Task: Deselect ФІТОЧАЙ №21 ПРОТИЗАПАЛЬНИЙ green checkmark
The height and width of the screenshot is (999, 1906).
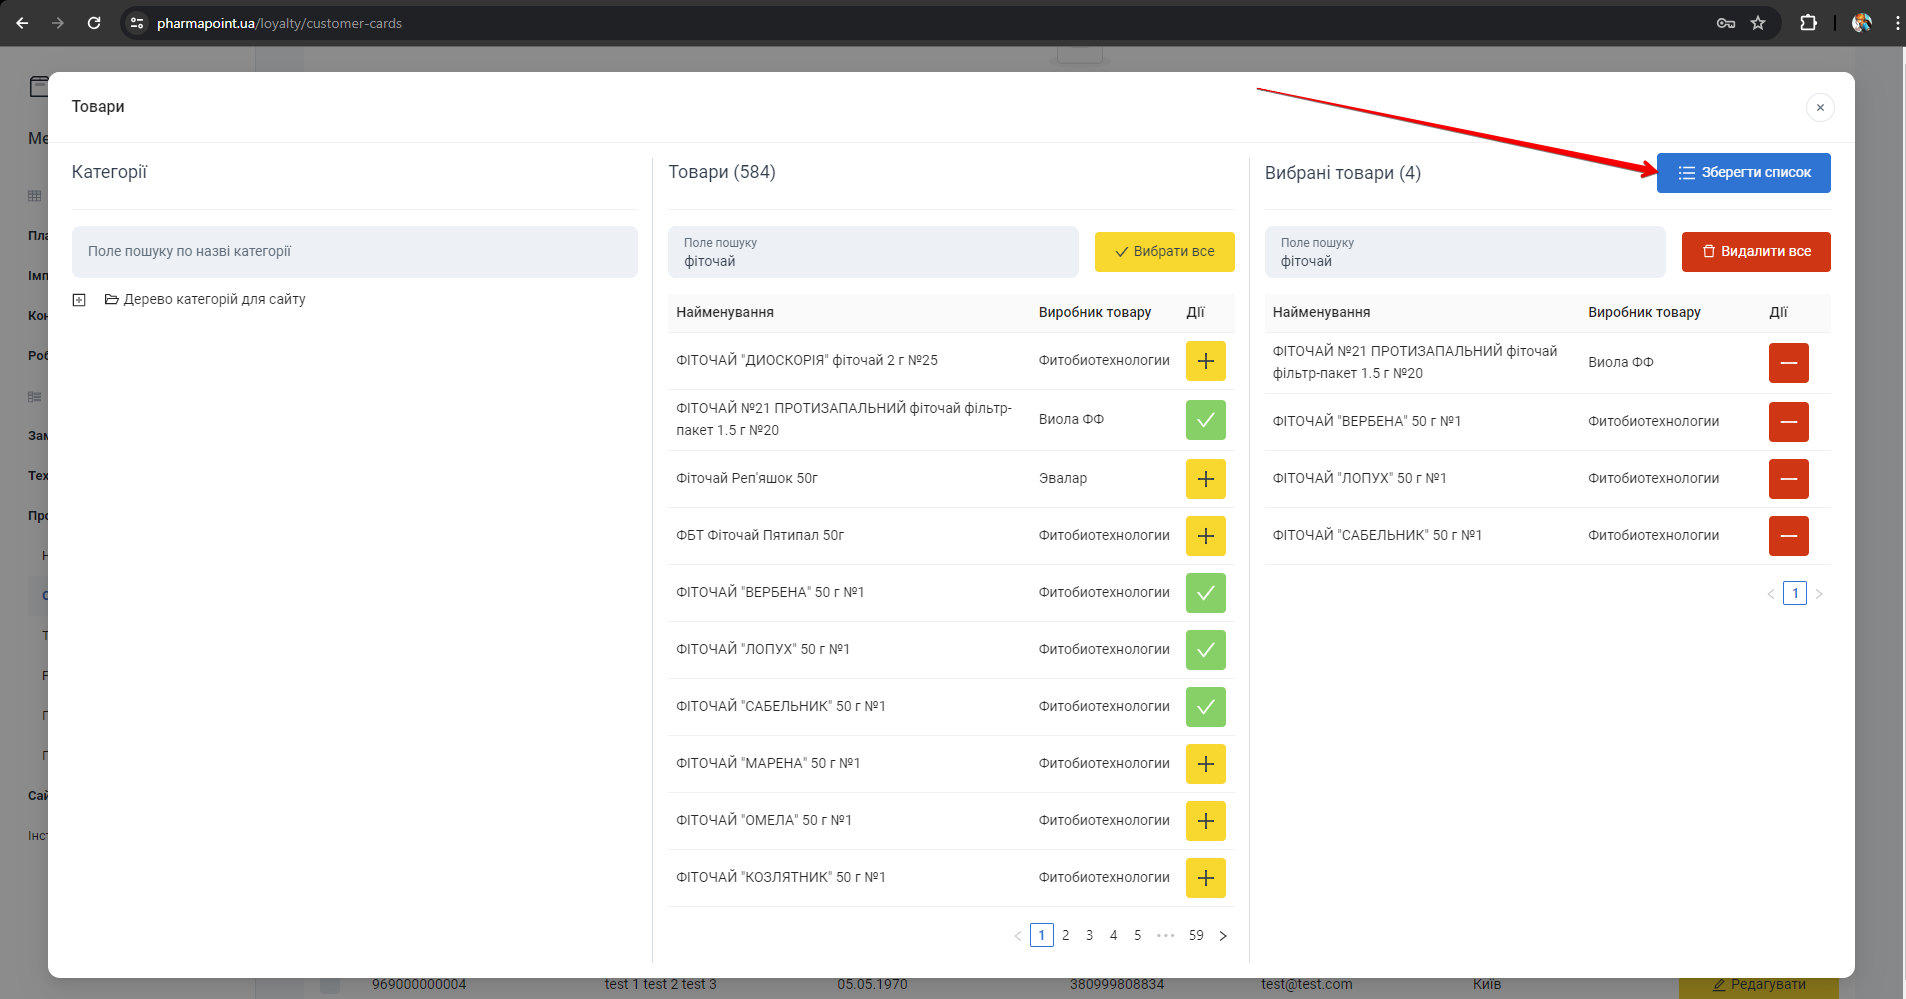Action: (x=1205, y=420)
